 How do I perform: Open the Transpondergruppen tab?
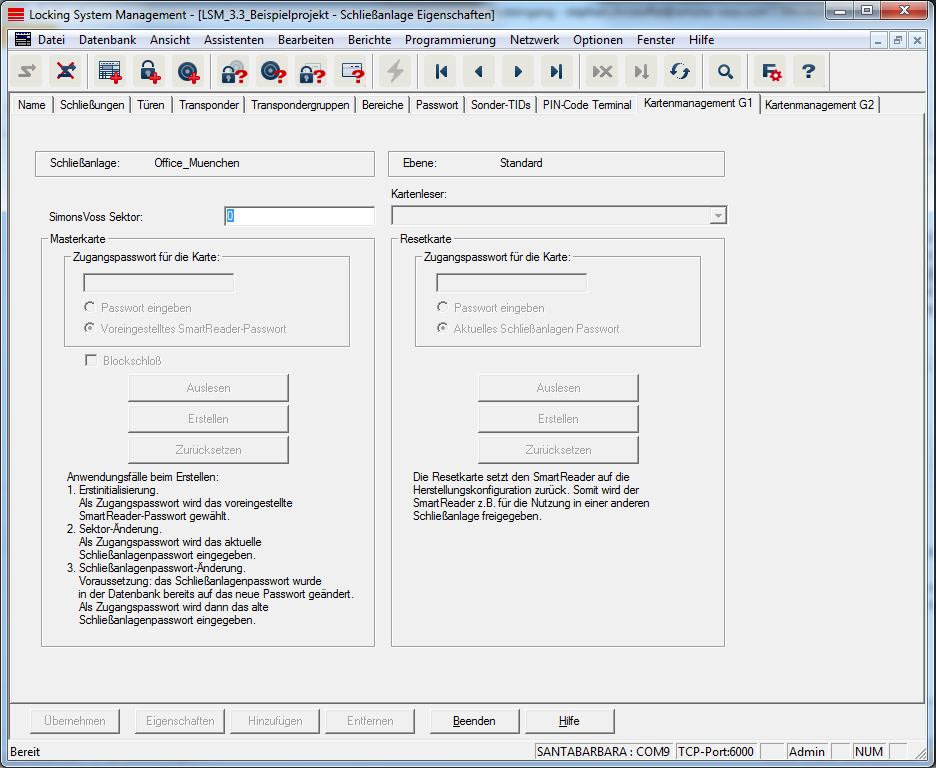click(x=300, y=105)
